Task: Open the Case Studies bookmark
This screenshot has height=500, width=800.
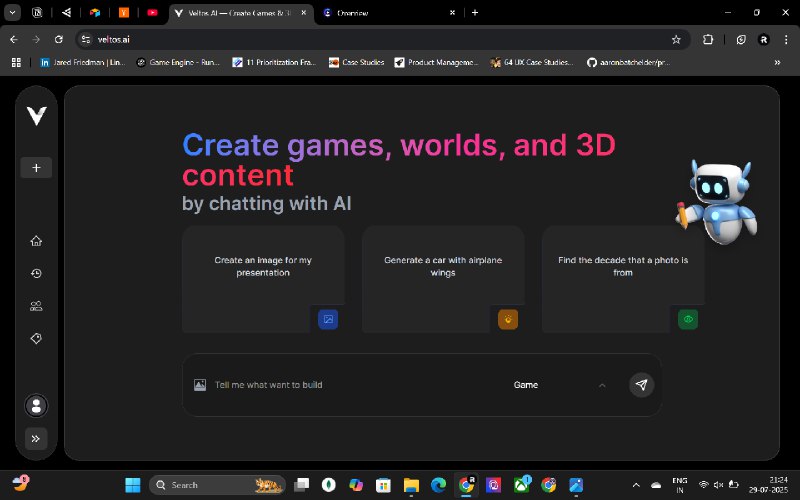Action: coord(355,62)
